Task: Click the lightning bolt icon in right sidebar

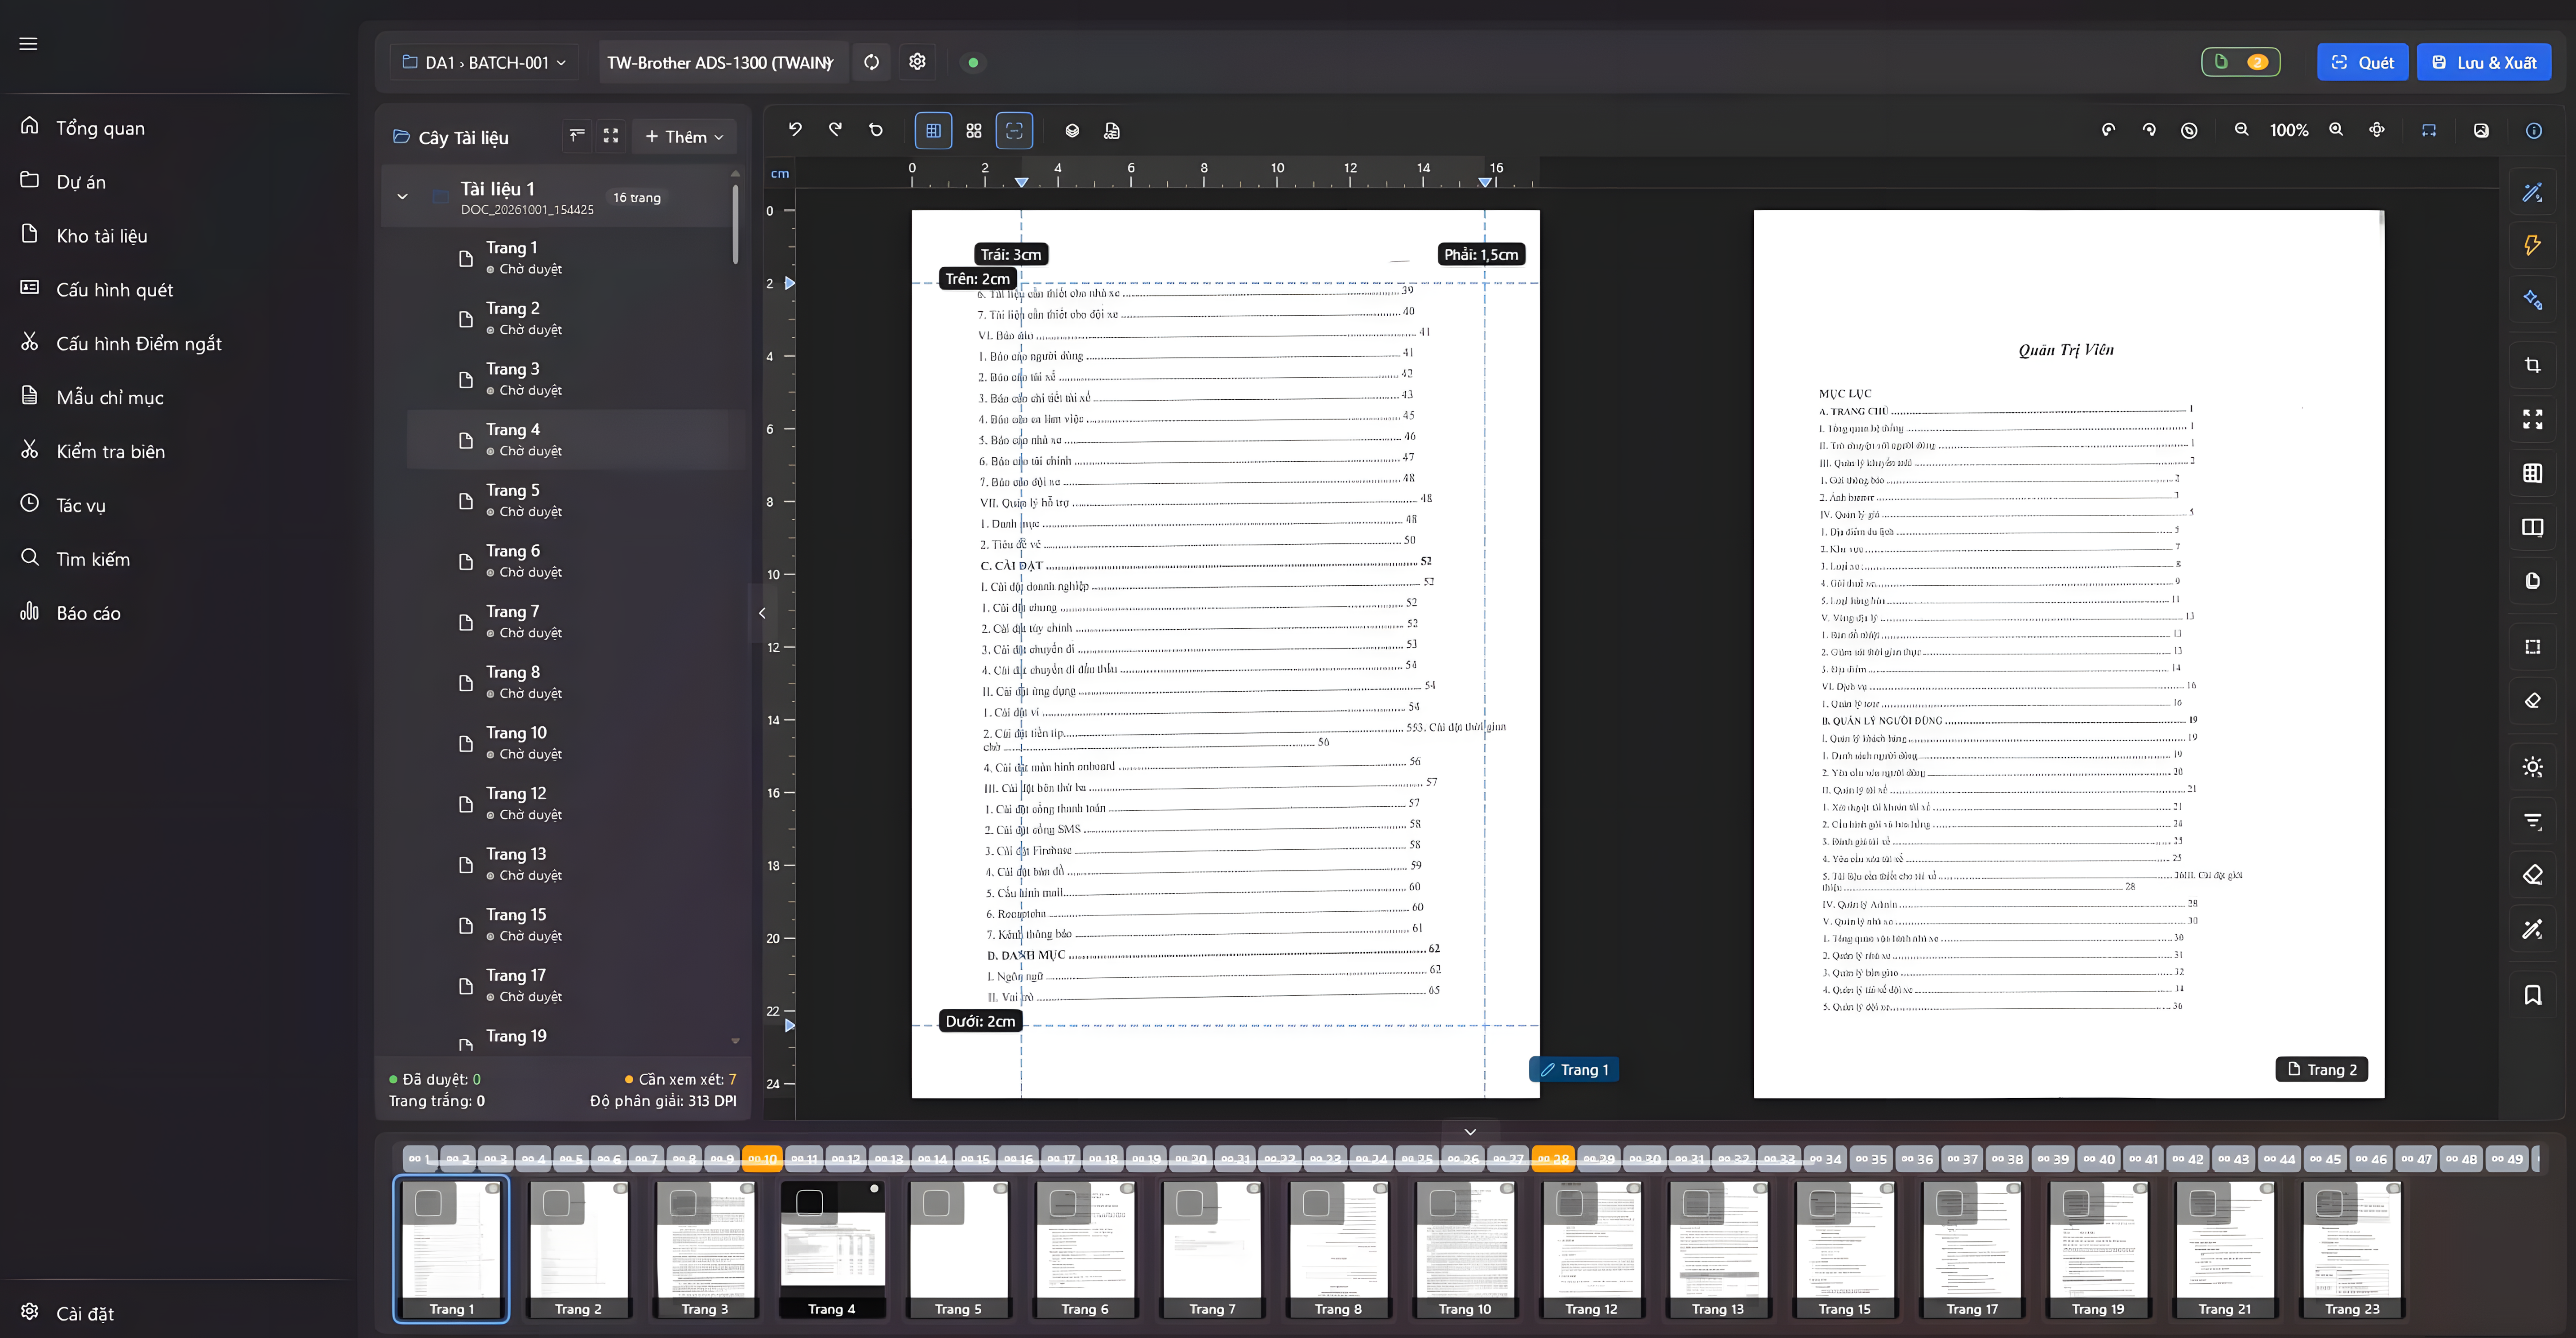Action: [2533, 245]
